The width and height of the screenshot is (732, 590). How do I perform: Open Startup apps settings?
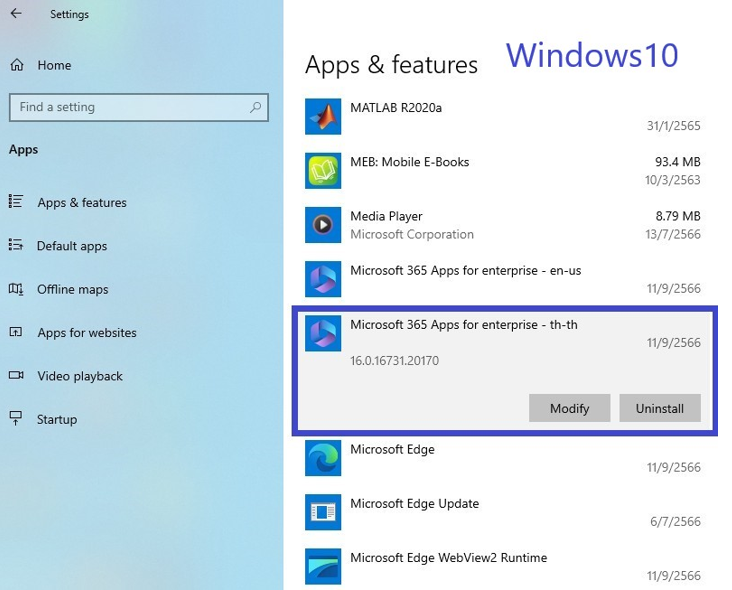click(x=57, y=420)
